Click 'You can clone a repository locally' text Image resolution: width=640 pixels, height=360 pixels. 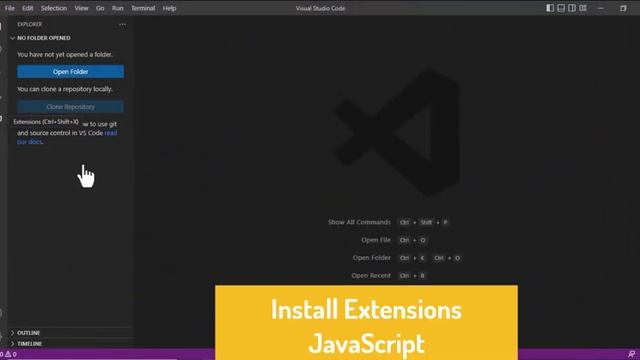coord(65,89)
